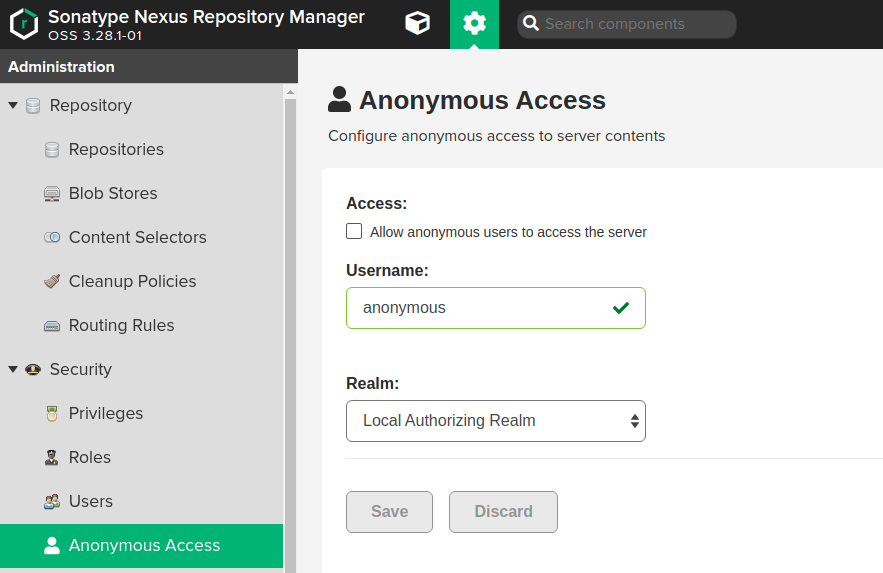Click the Username input field
883x573 pixels.
click(x=480, y=308)
